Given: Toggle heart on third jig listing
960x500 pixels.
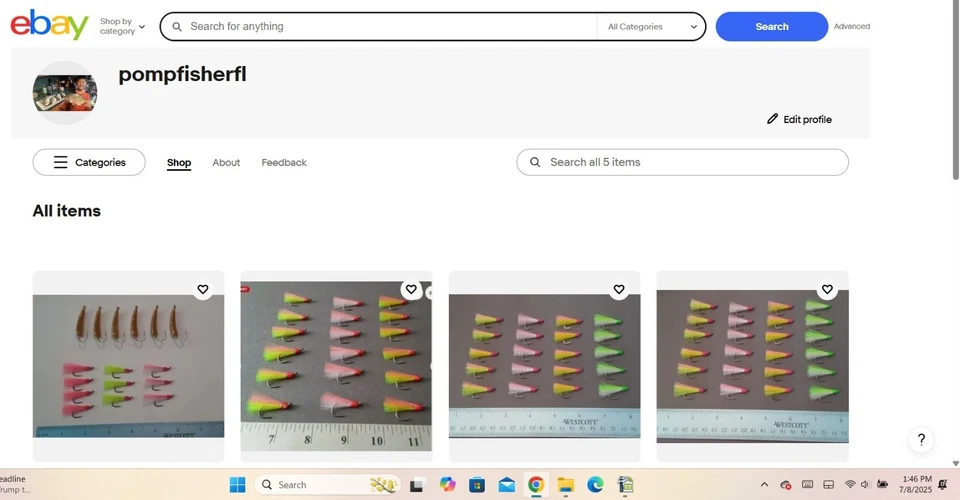Looking at the screenshot, I should pyautogui.click(x=619, y=289).
